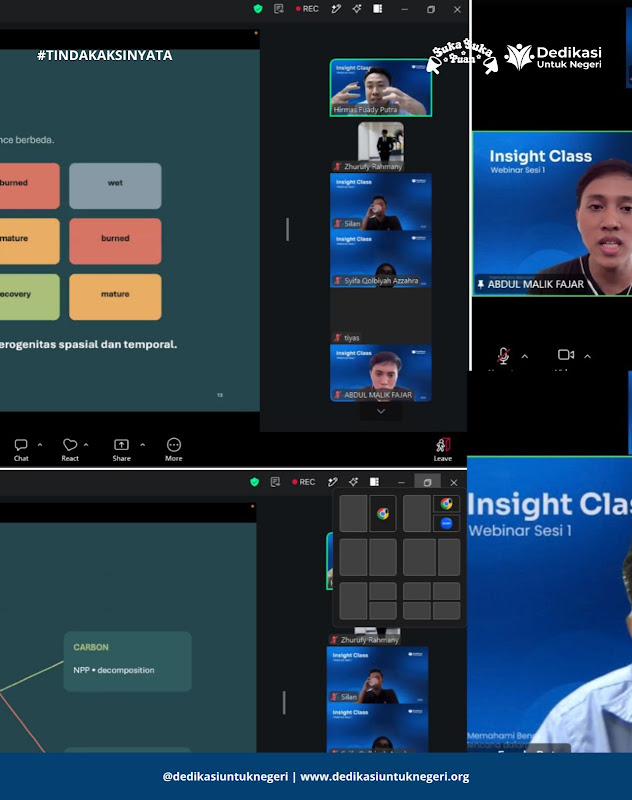The image size is (632, 800).
Task: Select Syifa Qolbiyah Azzahra video thumbnail
Action: 381,259
